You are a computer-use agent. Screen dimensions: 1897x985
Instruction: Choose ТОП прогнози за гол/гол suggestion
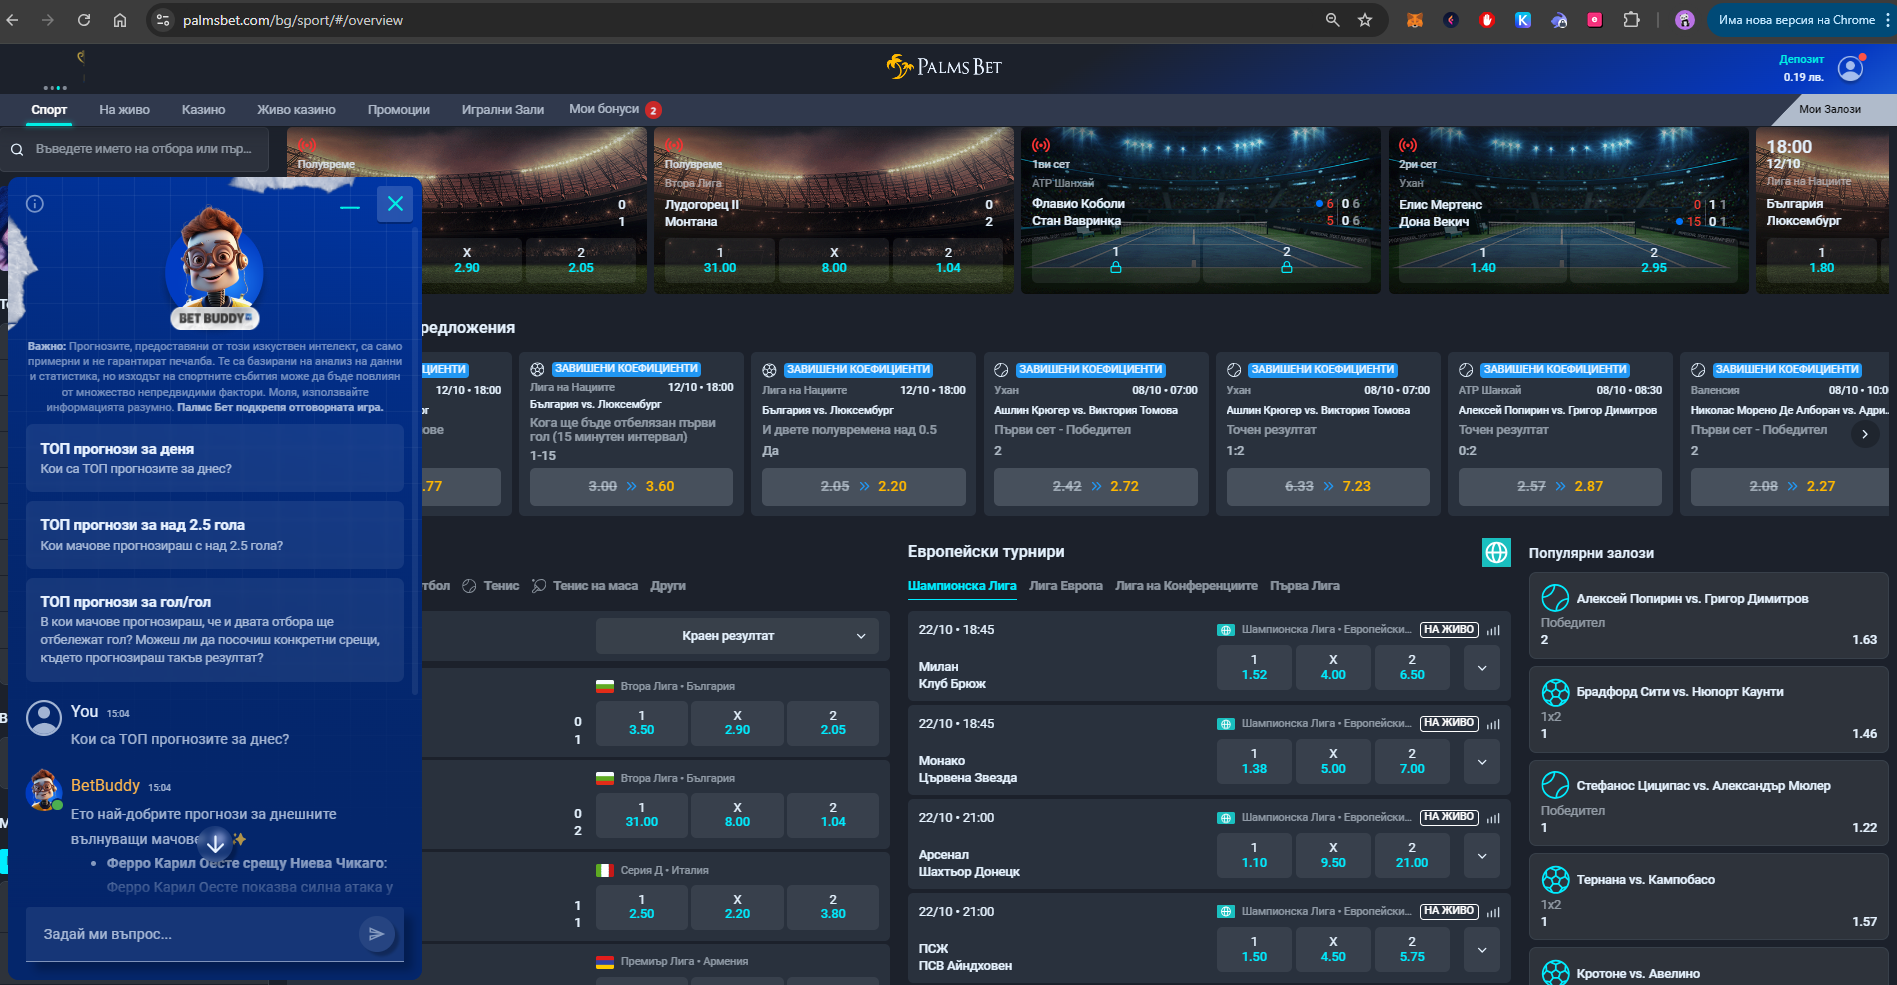click(x=215, y=629)
